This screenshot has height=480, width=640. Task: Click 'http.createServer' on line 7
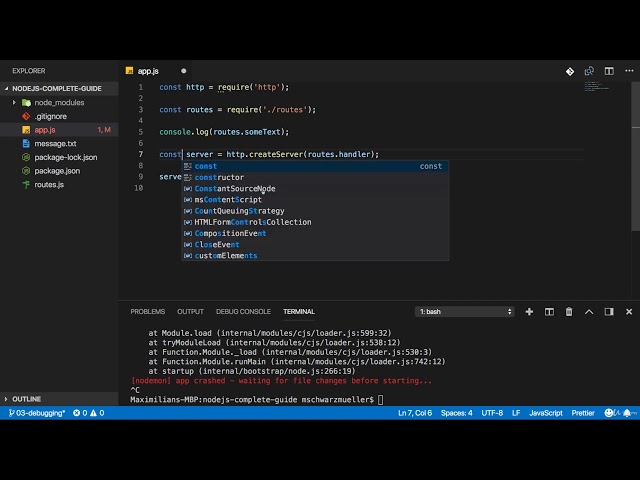pyautogui.click(x=264, y=155)
